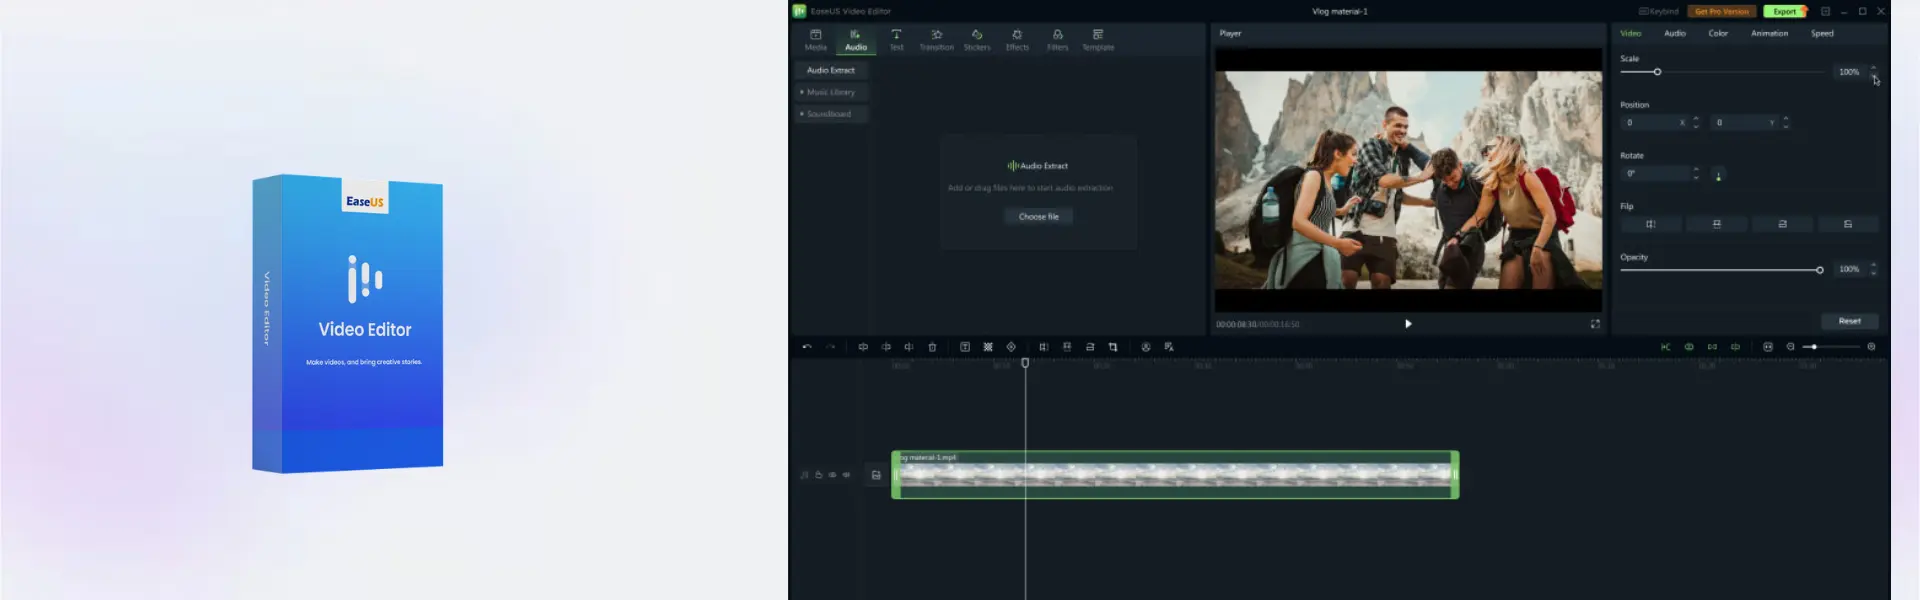Click the add track icon beside the clip
The width and height of the screenshot is (1920, 600).
[x=876, y=475]
